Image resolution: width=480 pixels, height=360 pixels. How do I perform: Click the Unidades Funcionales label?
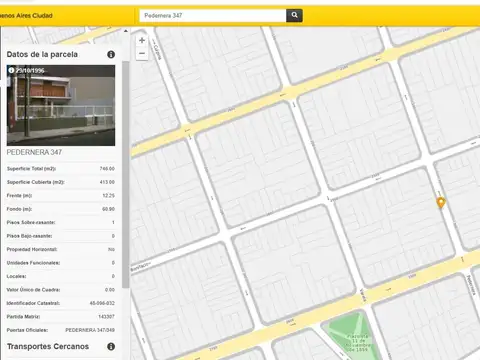point(33,263)
